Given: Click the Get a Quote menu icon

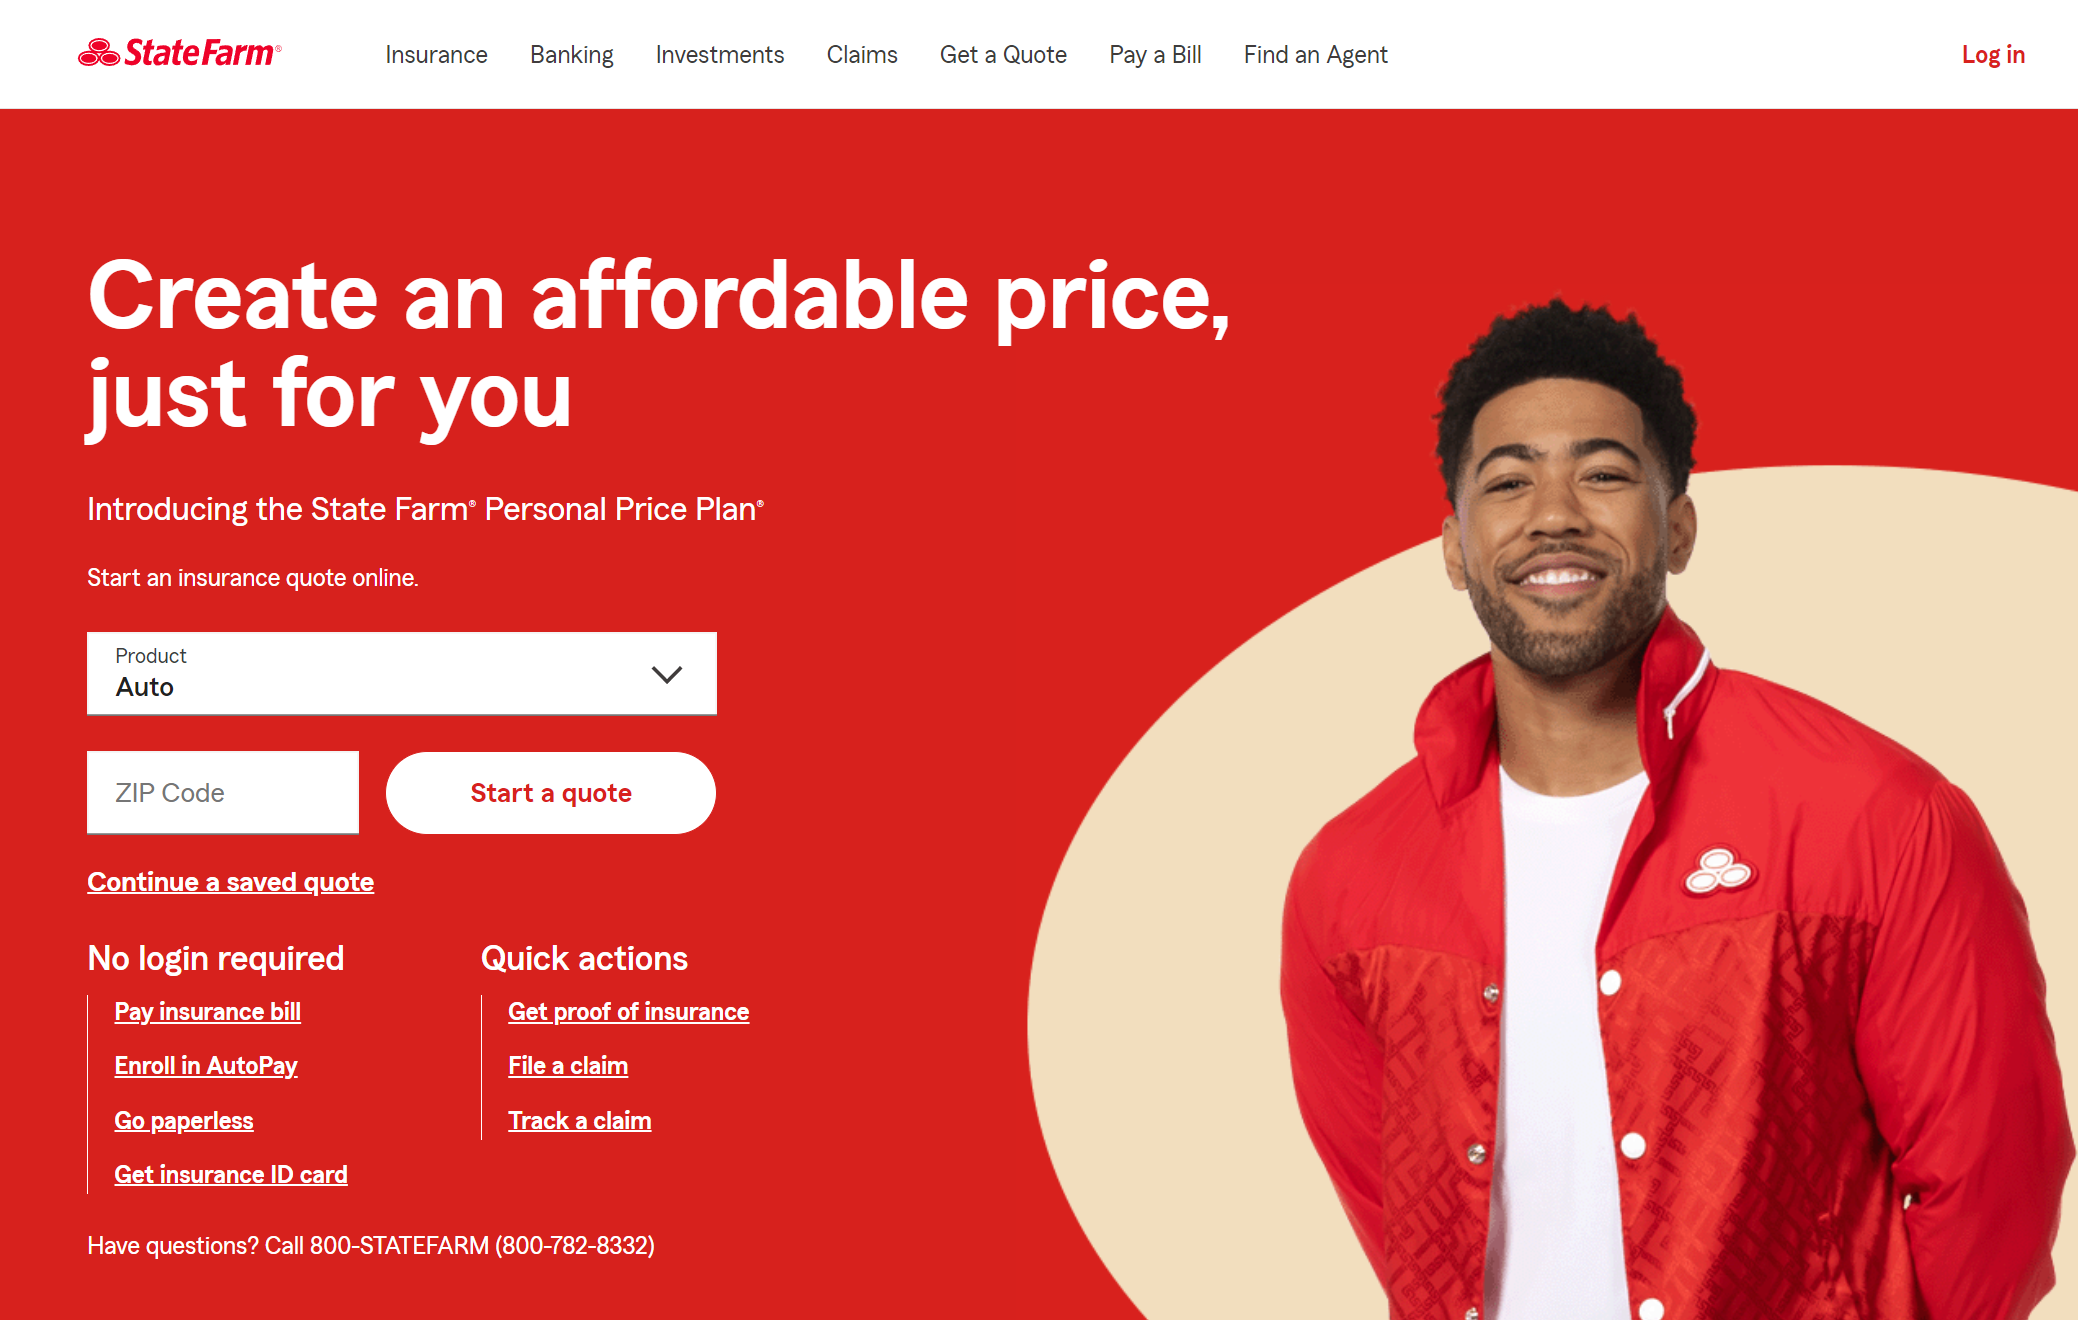Looking at the screenshot, I should coord(1003,54).
